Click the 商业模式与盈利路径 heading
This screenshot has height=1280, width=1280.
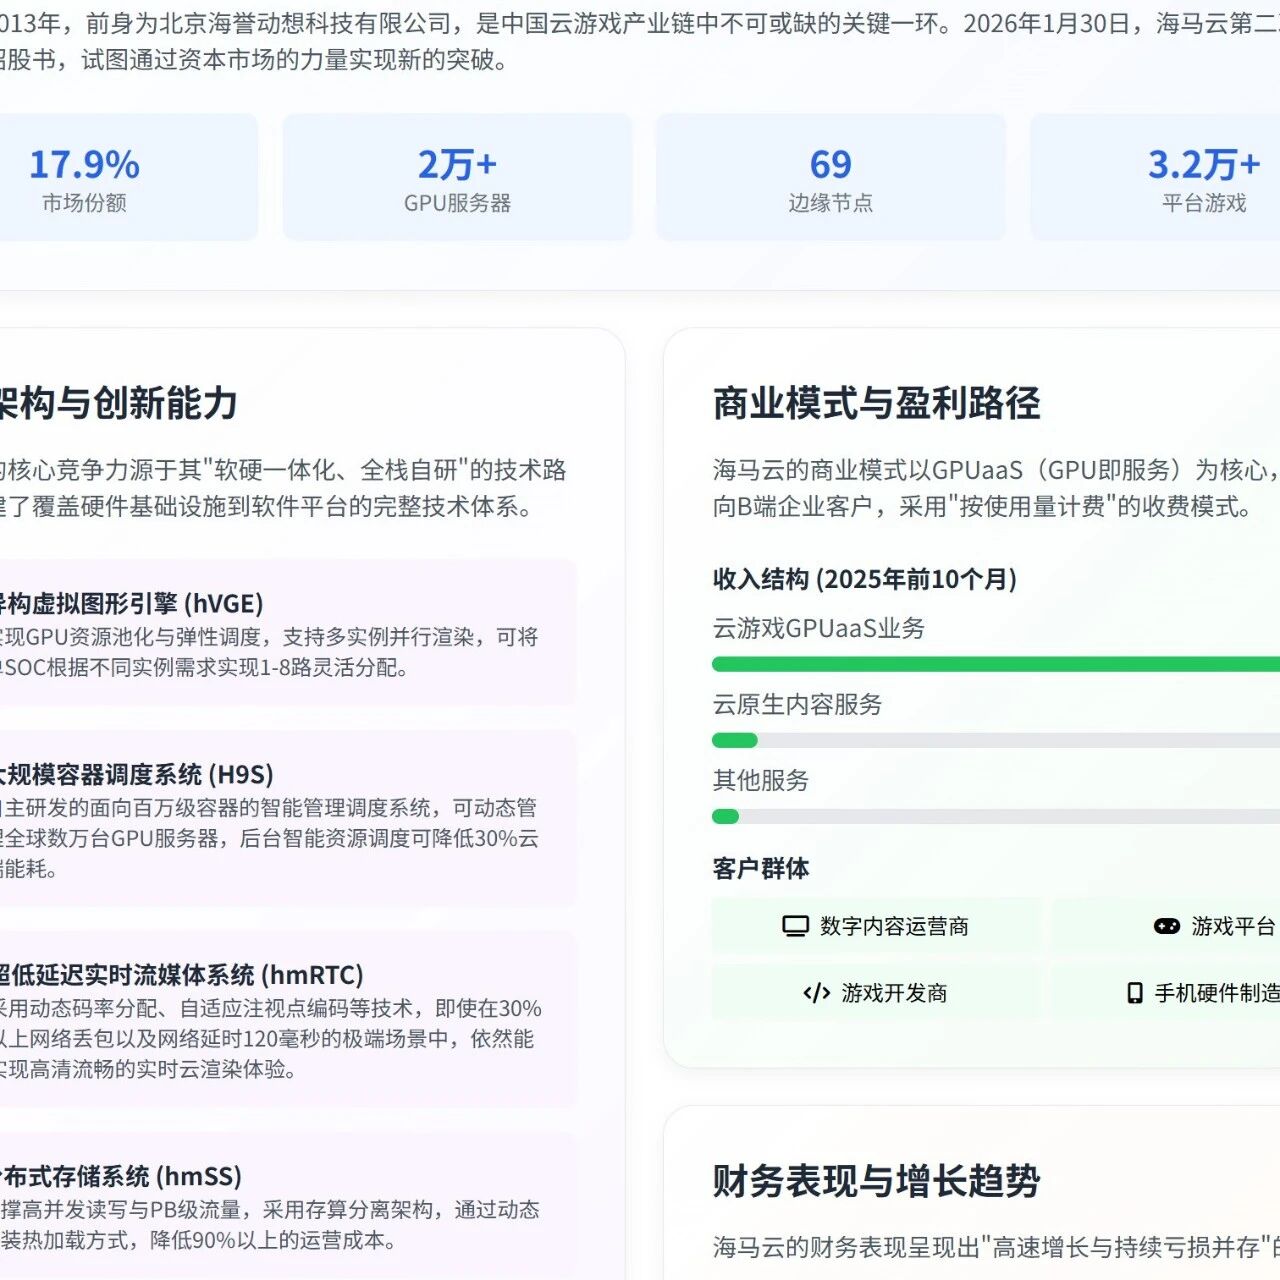[x=877, y=403]
